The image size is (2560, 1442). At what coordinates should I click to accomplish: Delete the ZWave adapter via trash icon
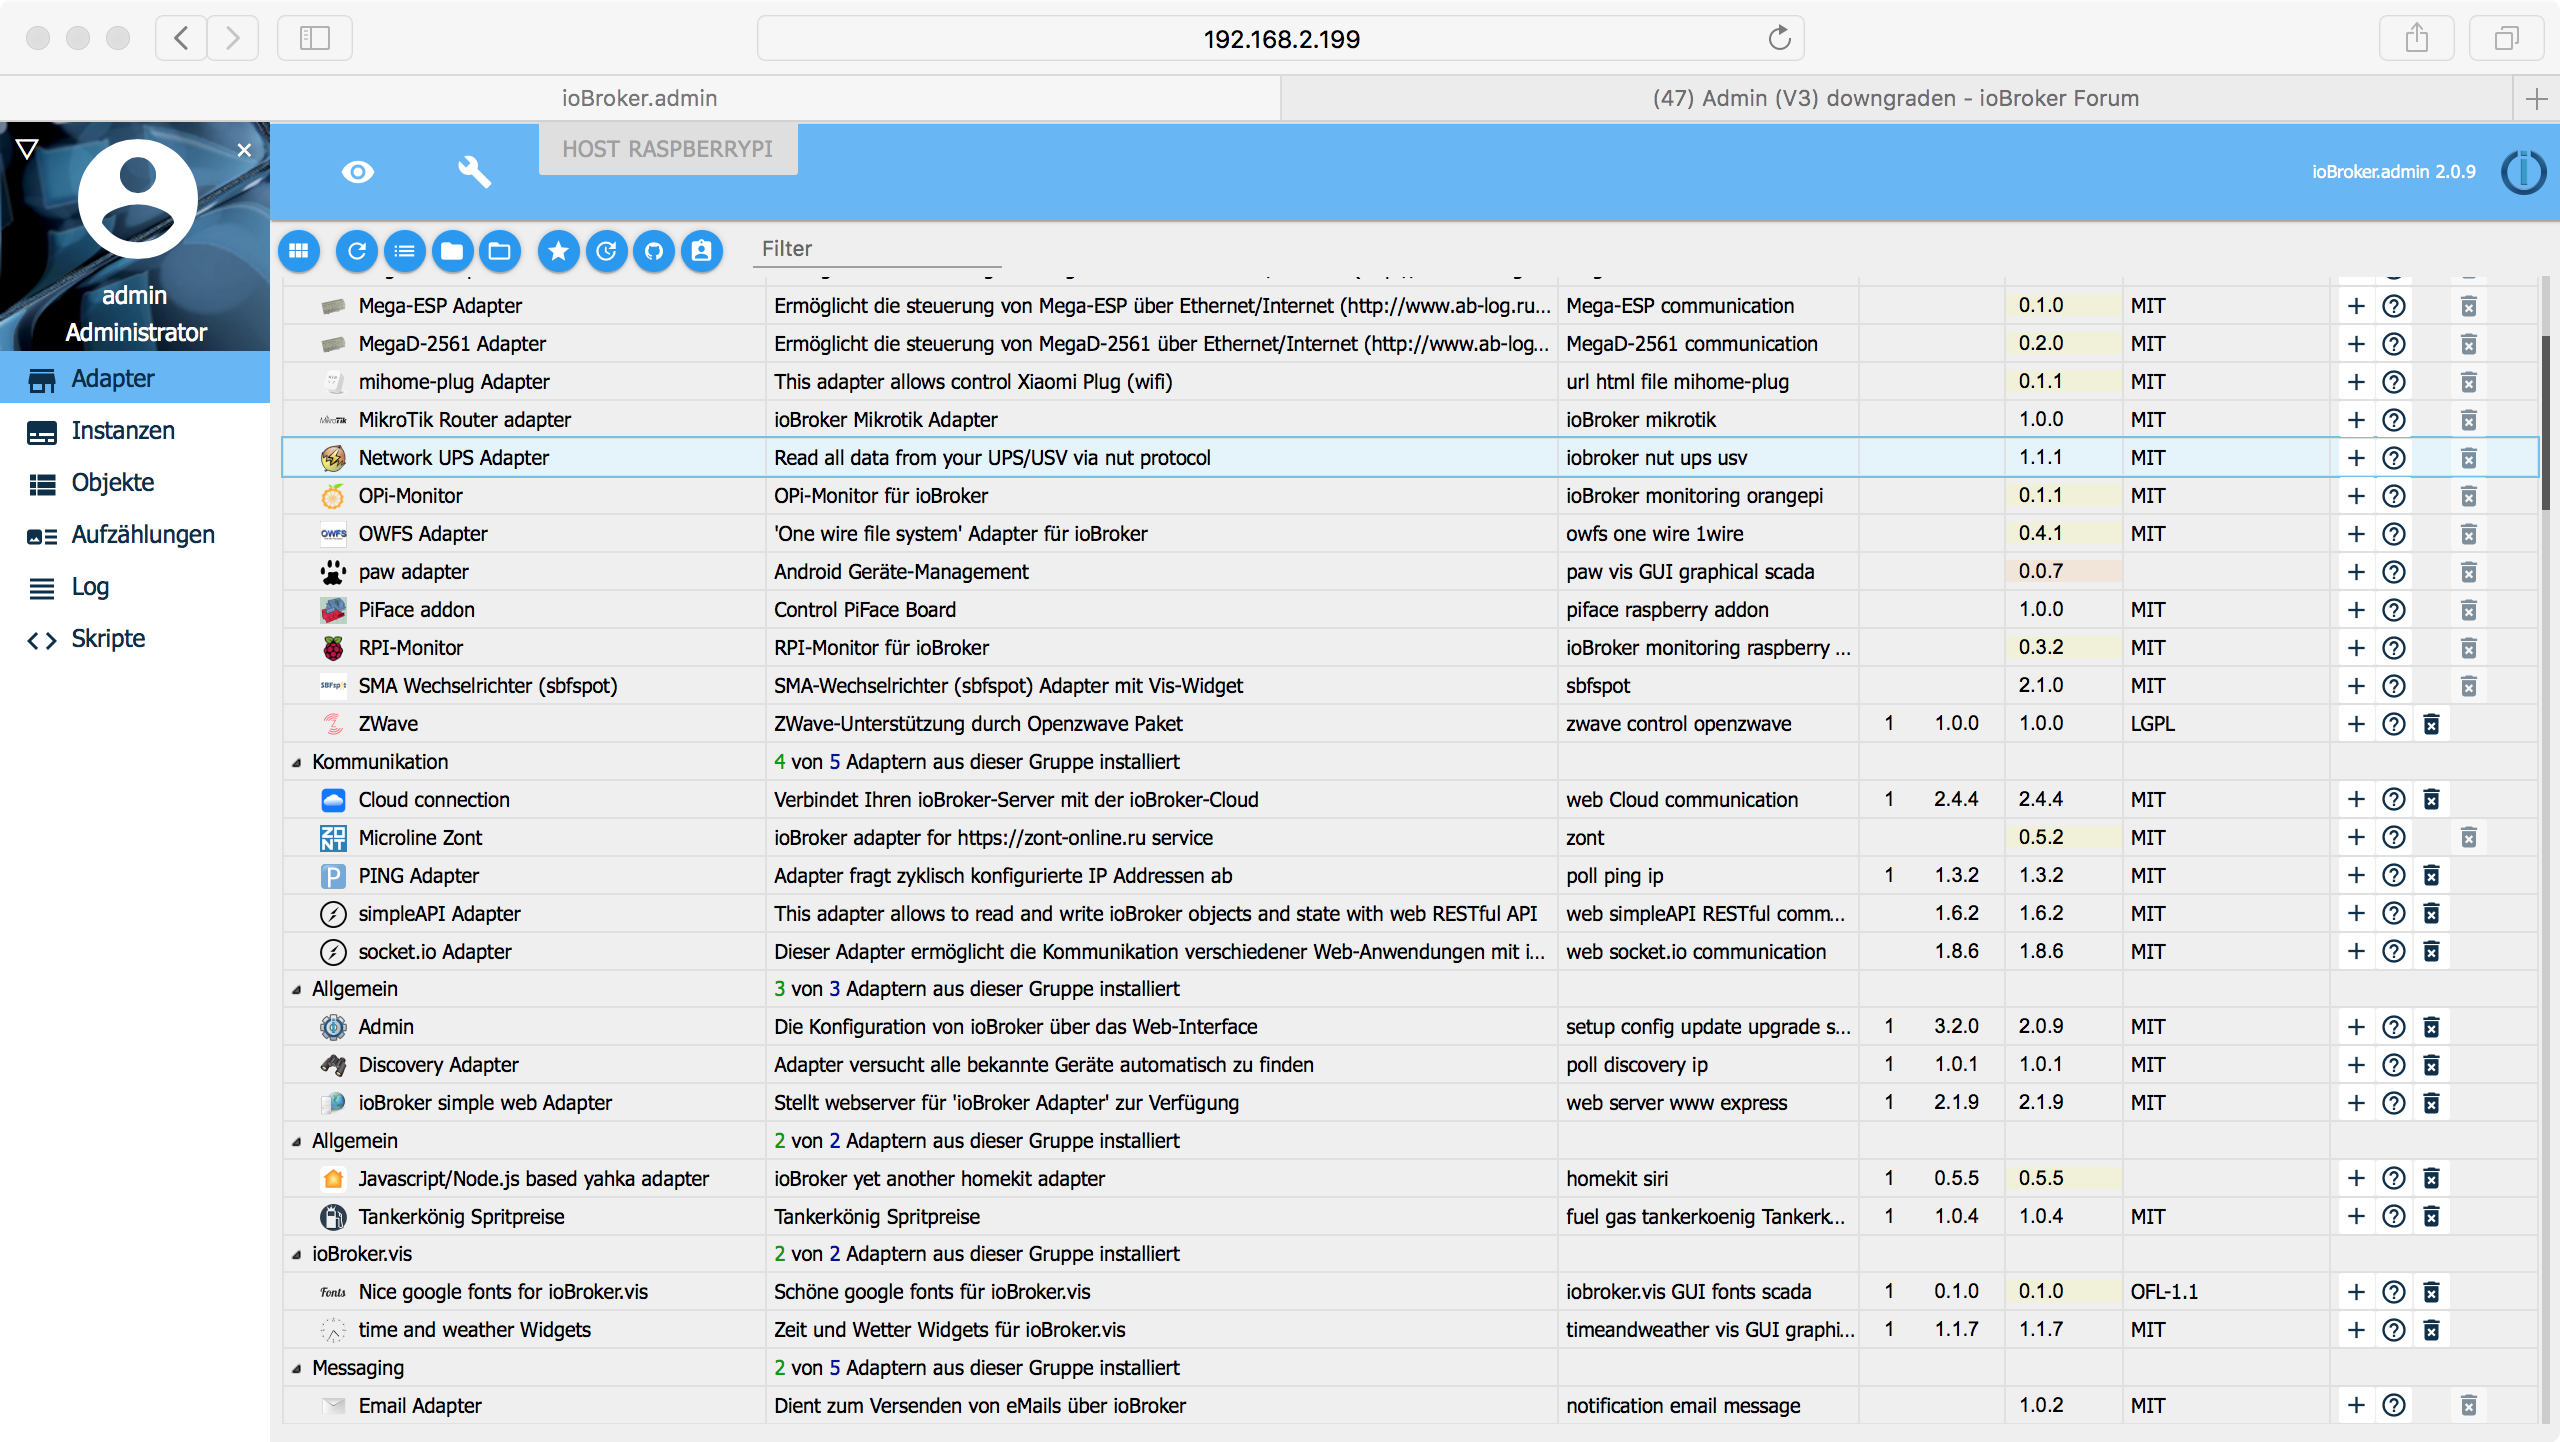tap(2431, 724)
